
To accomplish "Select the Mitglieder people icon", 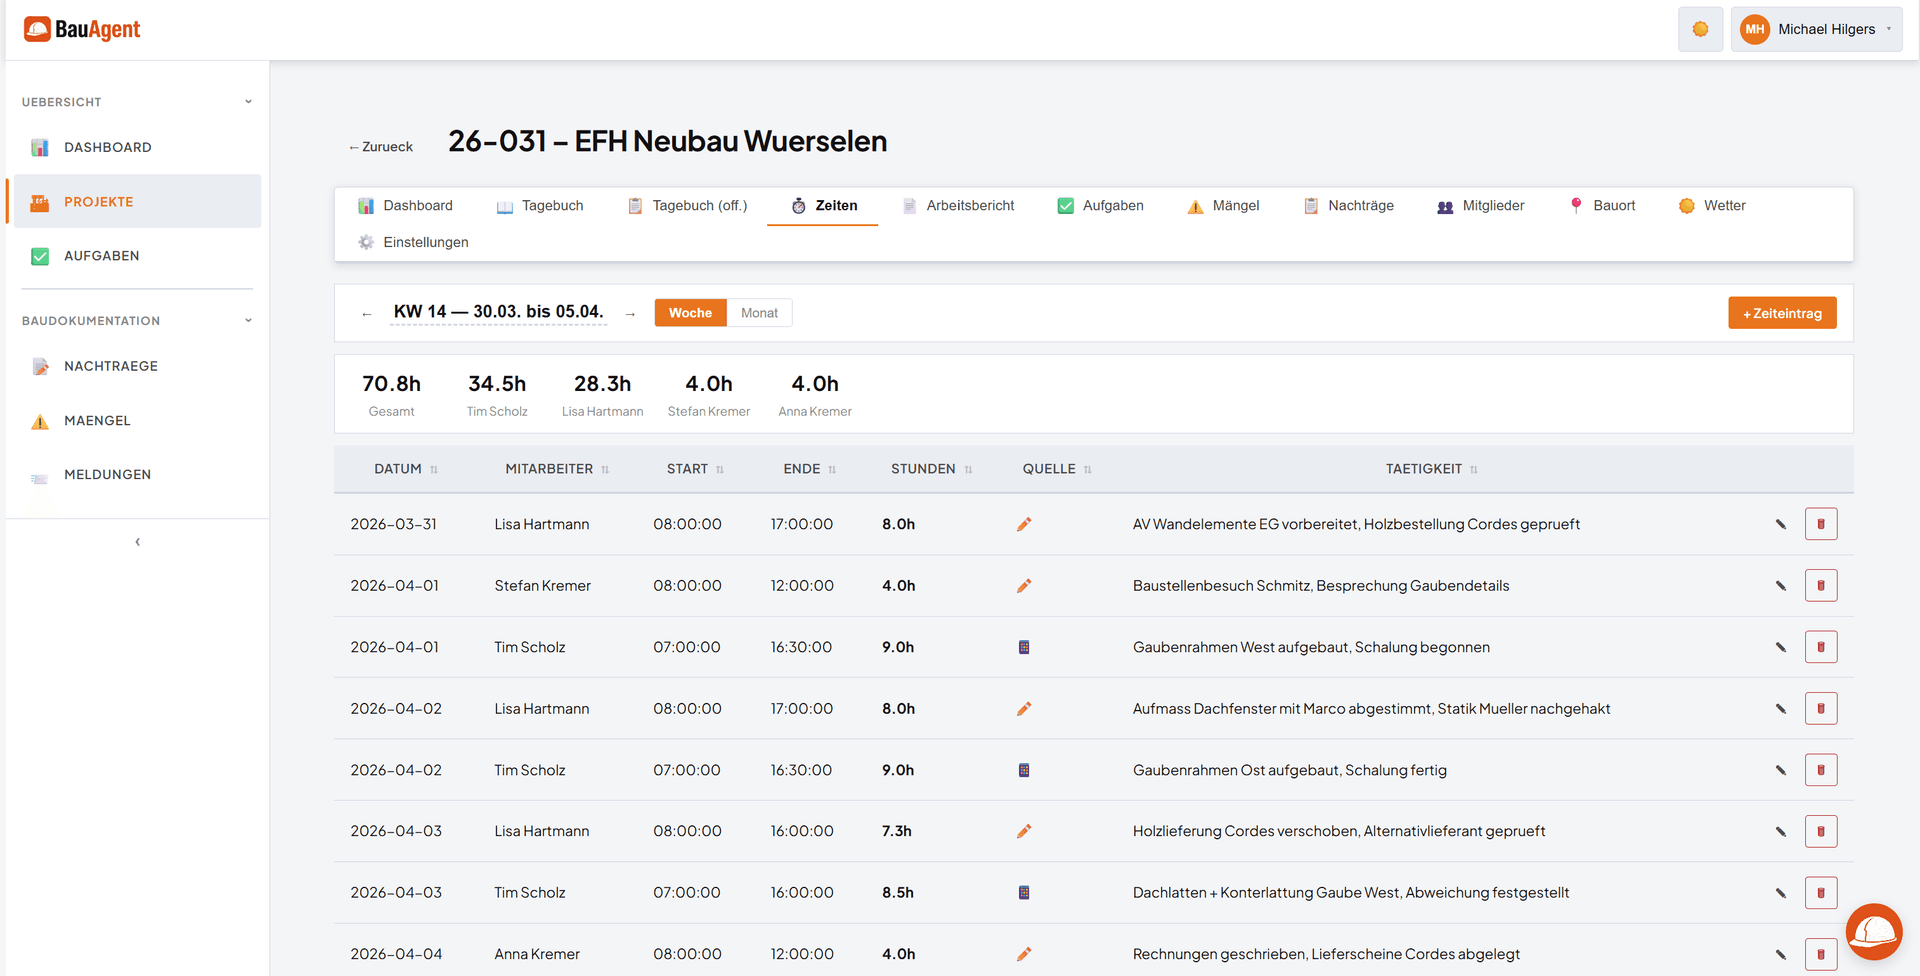I will pos(1445,206).
